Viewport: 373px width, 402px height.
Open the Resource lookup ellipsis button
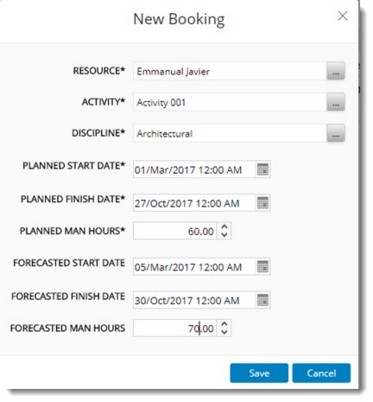(x=336, y=71)
